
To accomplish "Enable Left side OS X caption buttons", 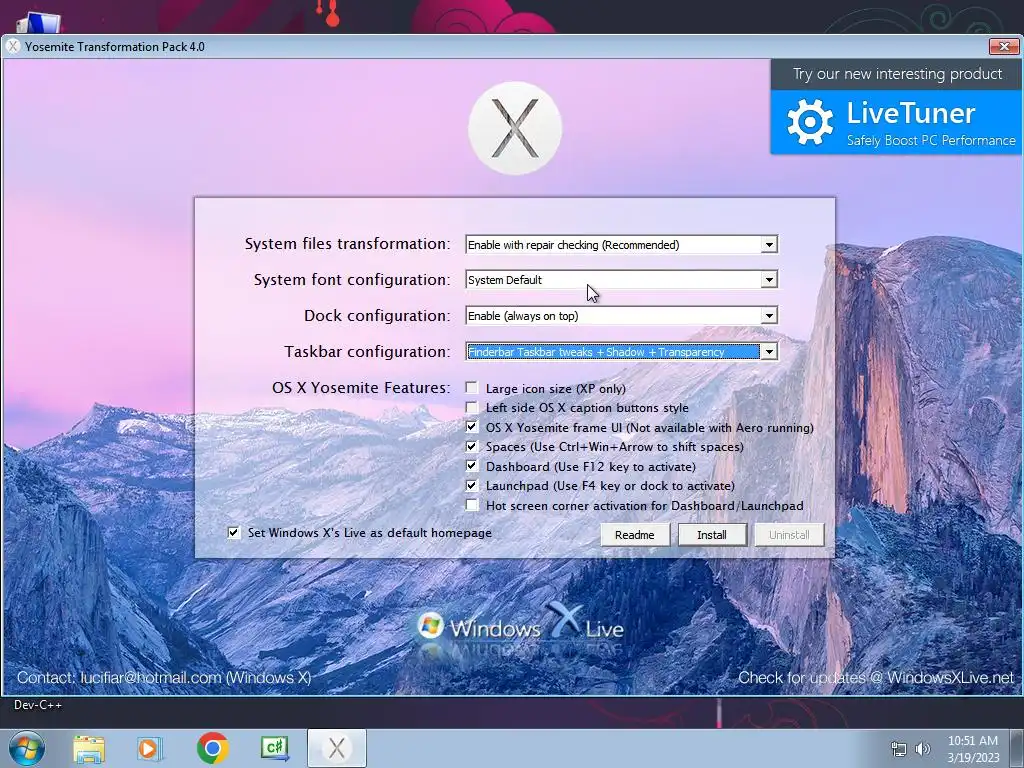I will click(x=472, y=408).
